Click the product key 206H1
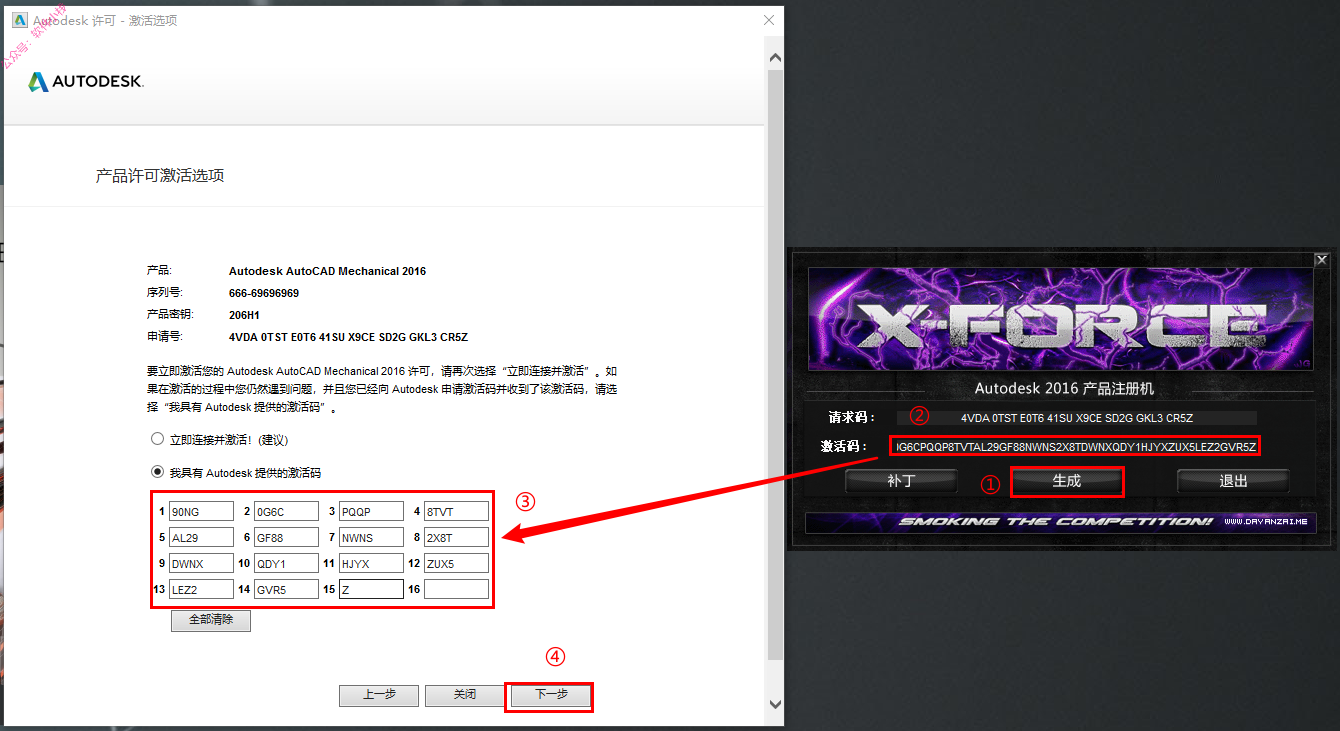 tap(244, 315)
